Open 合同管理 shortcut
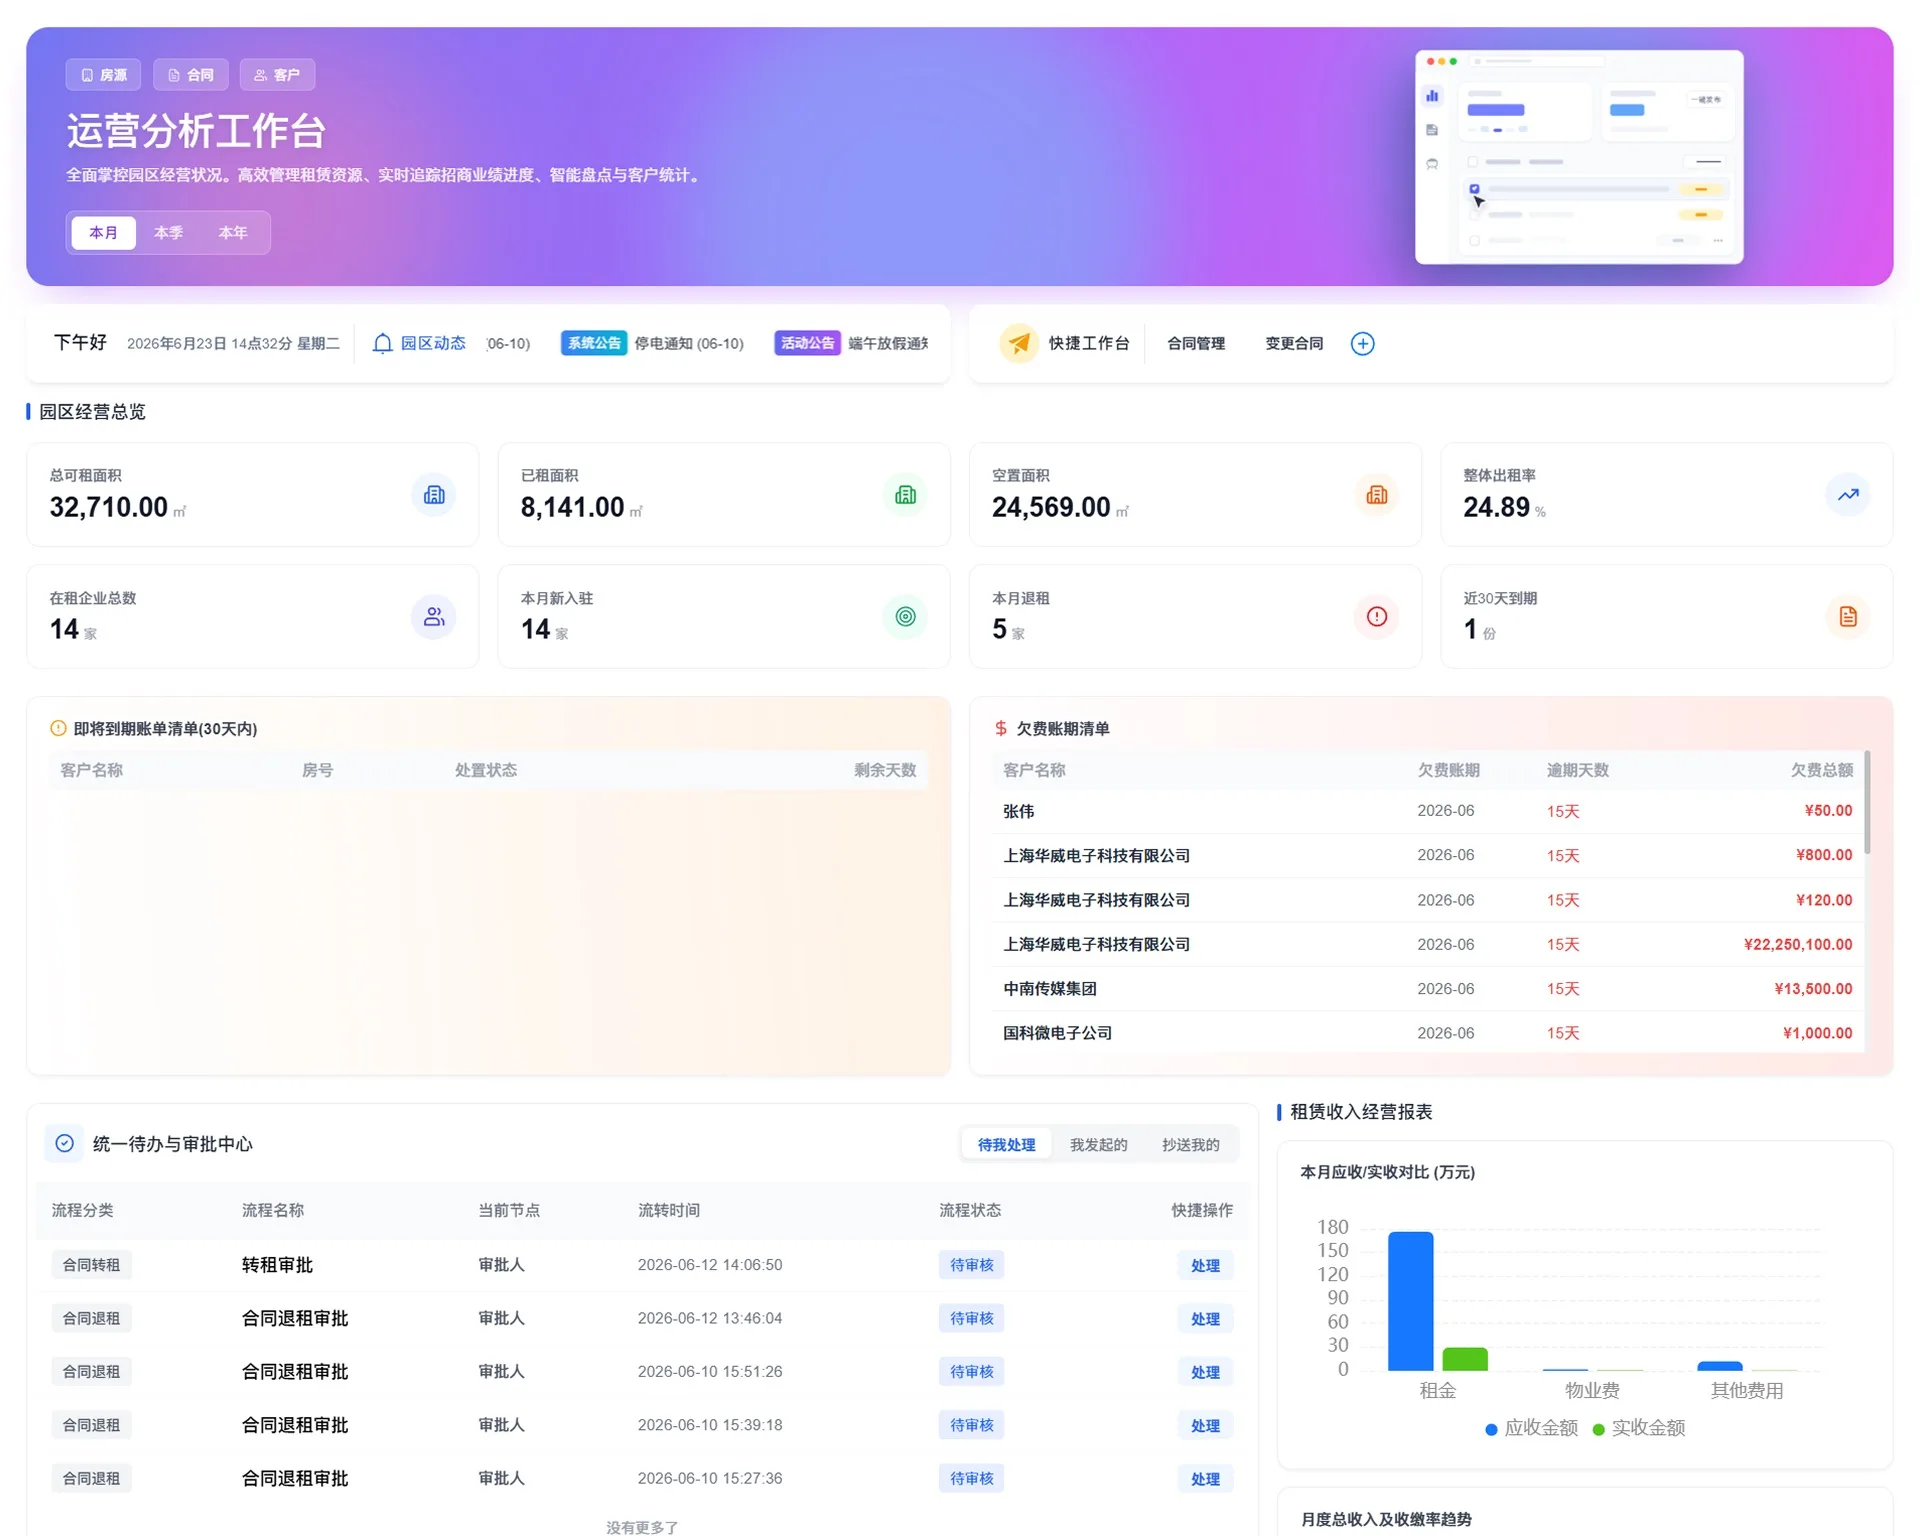 click(x=1196, y=344)
